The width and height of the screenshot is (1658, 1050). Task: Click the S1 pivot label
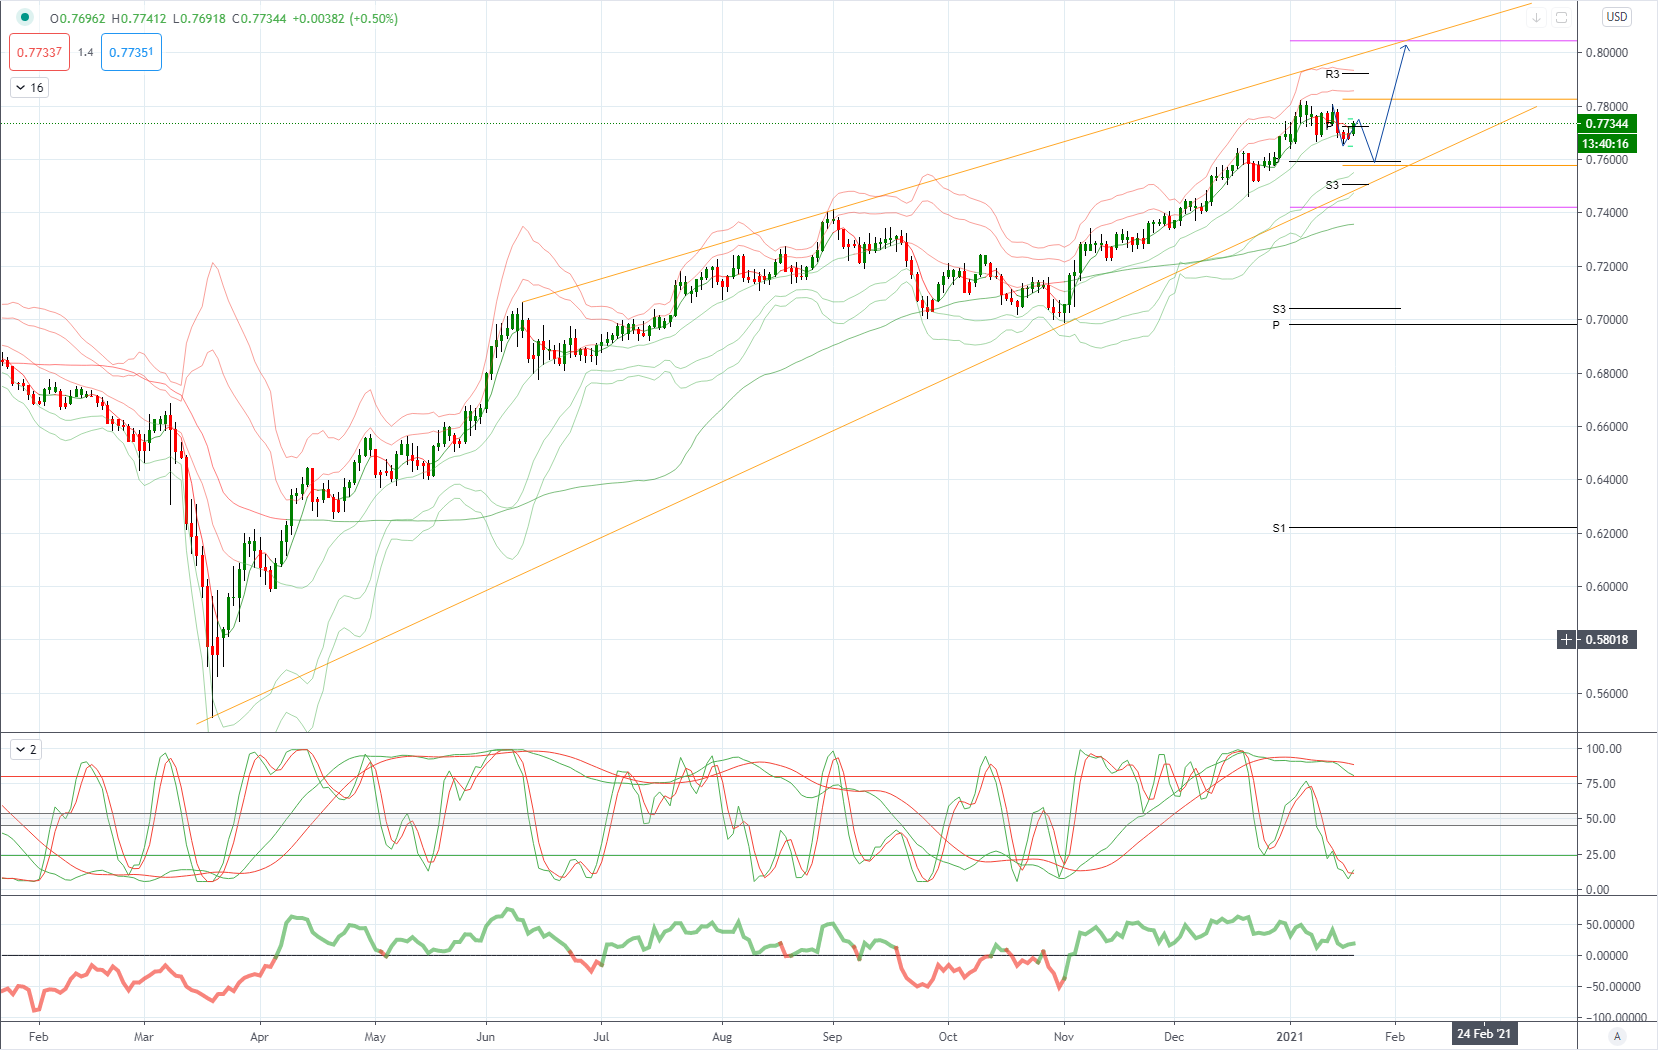(1279, 528)
